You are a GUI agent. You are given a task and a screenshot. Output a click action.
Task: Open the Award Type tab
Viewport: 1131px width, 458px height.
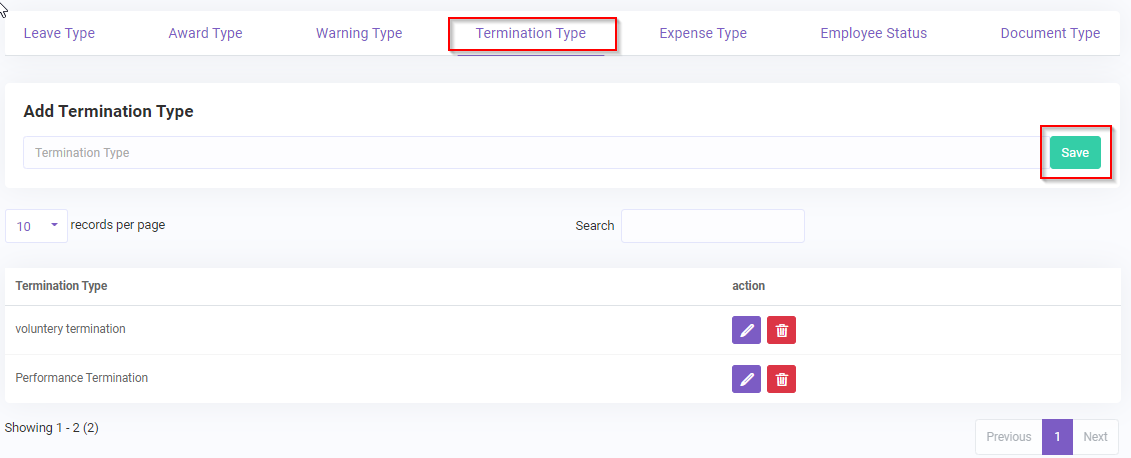click(x=205, y=33)
